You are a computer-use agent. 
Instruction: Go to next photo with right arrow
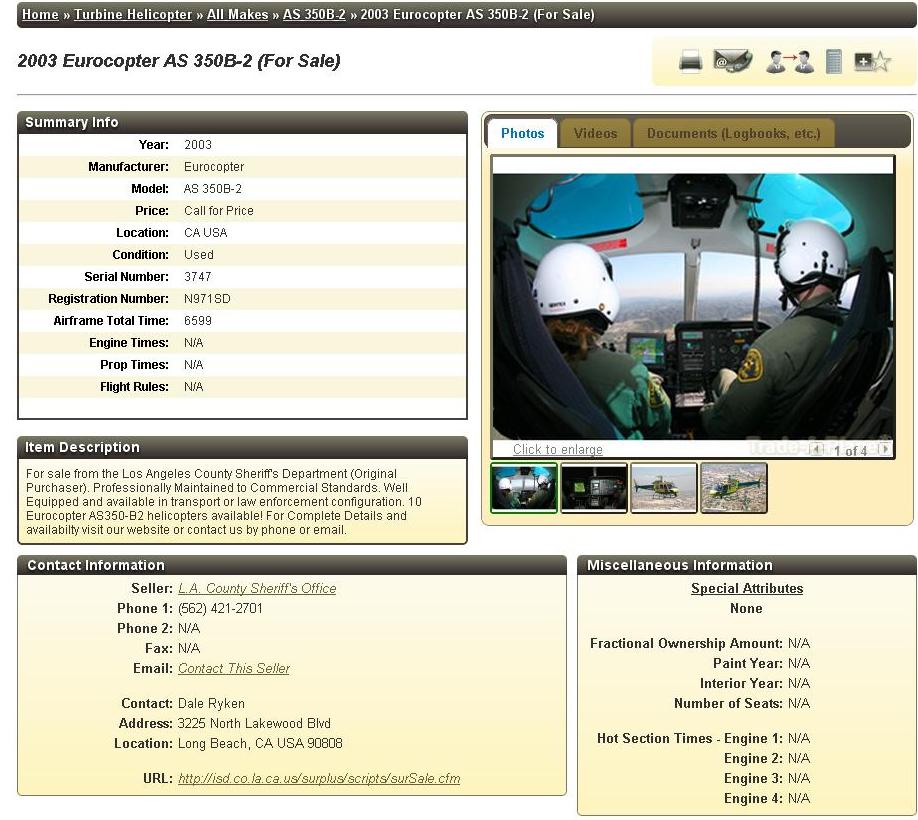(x=884, y=450)
